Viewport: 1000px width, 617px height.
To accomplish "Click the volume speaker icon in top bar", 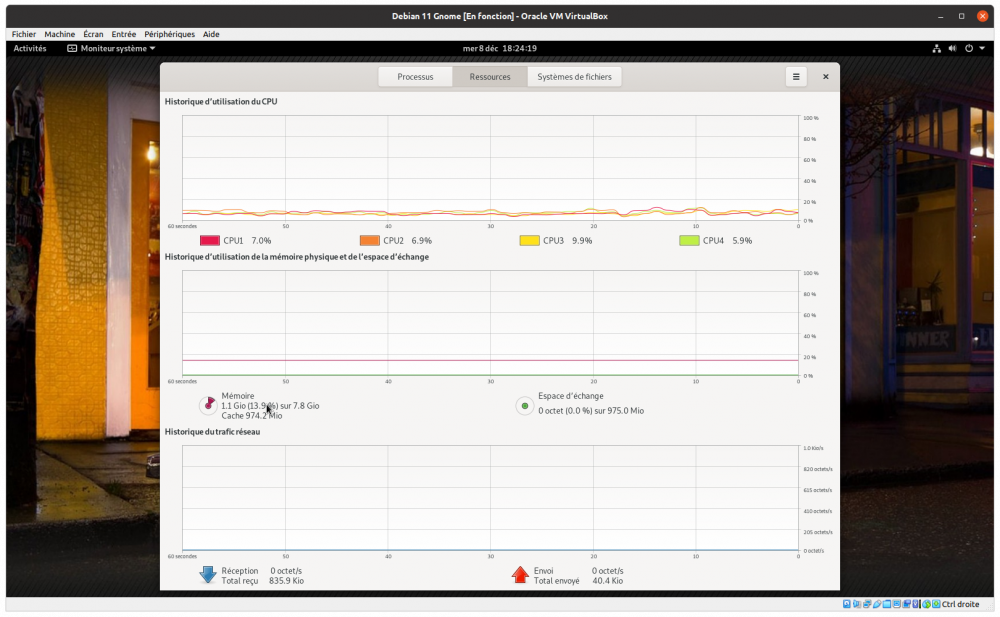I will click(952, 48).
